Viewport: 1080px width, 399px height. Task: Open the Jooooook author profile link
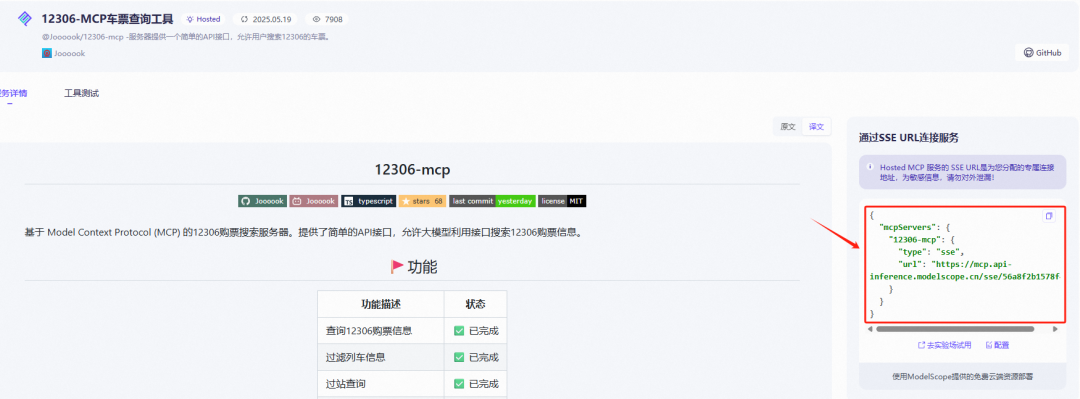(x=70, y=53)
